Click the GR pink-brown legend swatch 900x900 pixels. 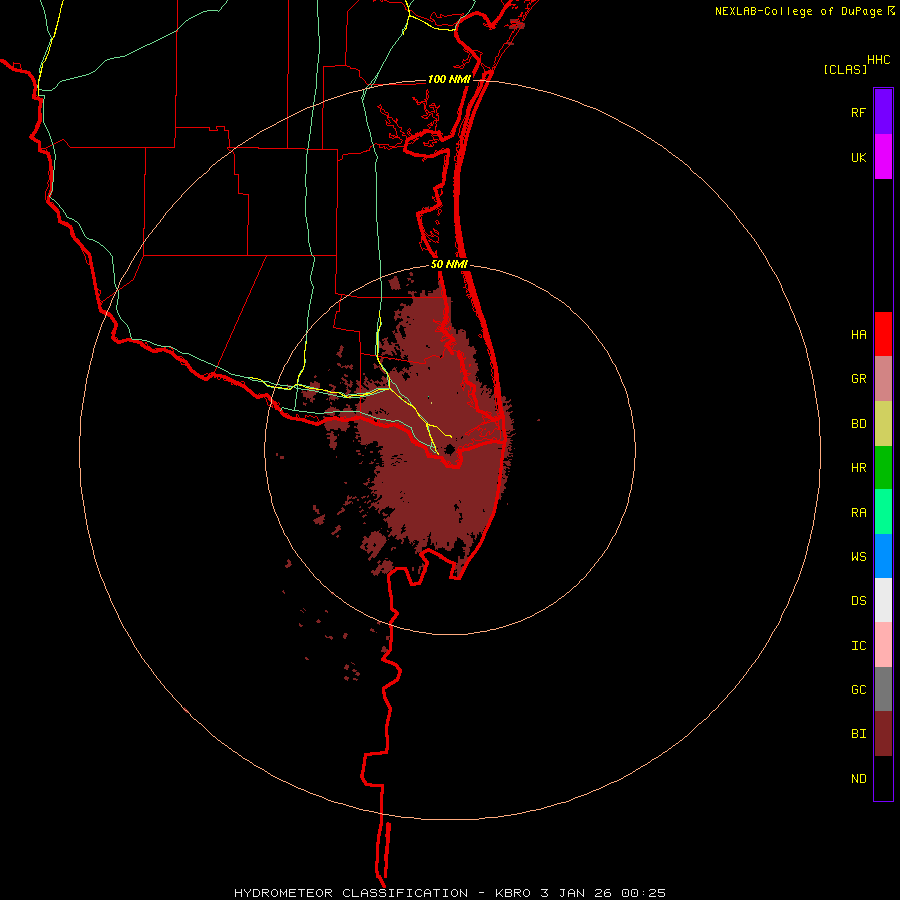pos(883,379)
